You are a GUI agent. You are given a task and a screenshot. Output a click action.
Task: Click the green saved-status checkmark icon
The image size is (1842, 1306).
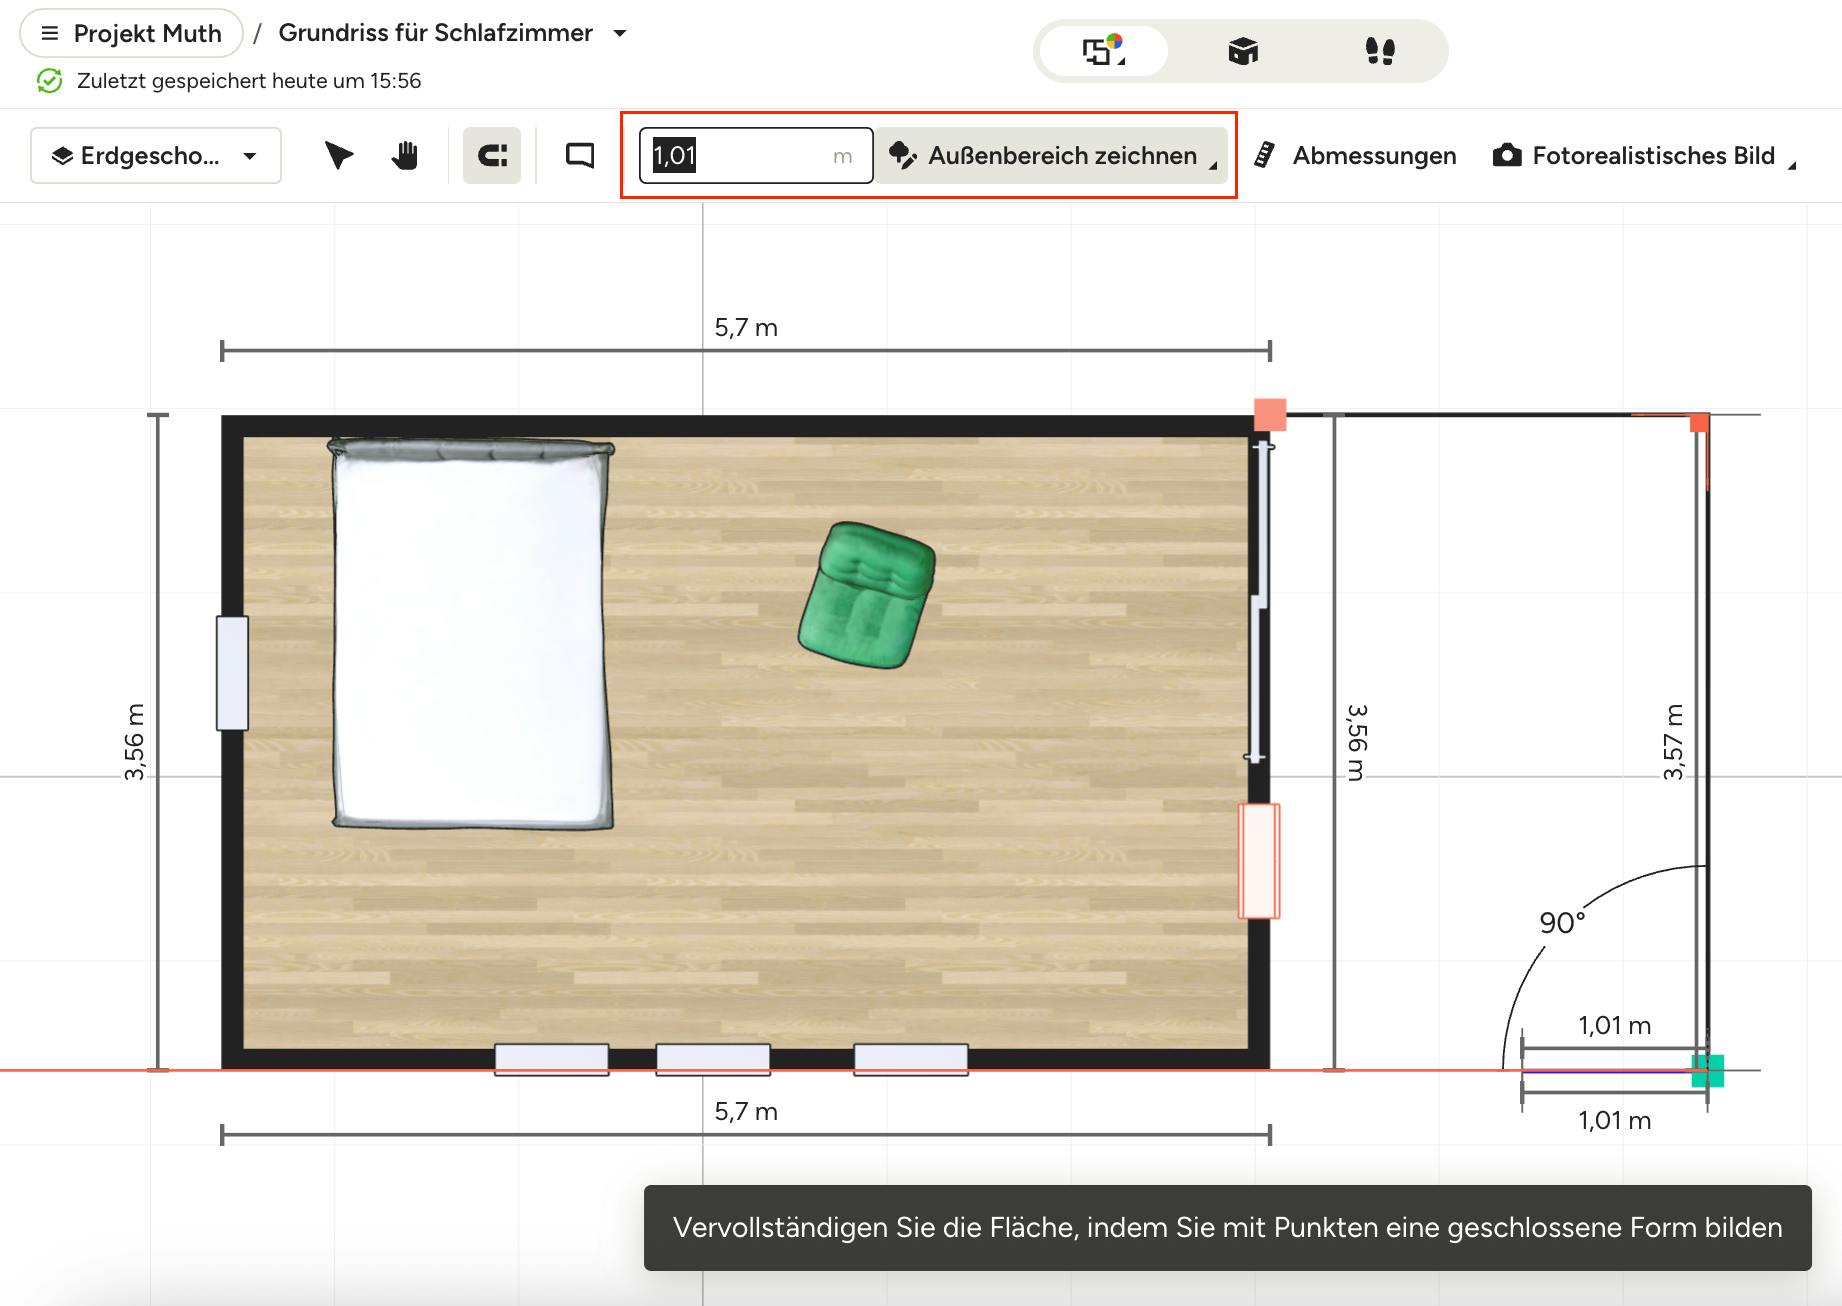(x=49, y=80)
